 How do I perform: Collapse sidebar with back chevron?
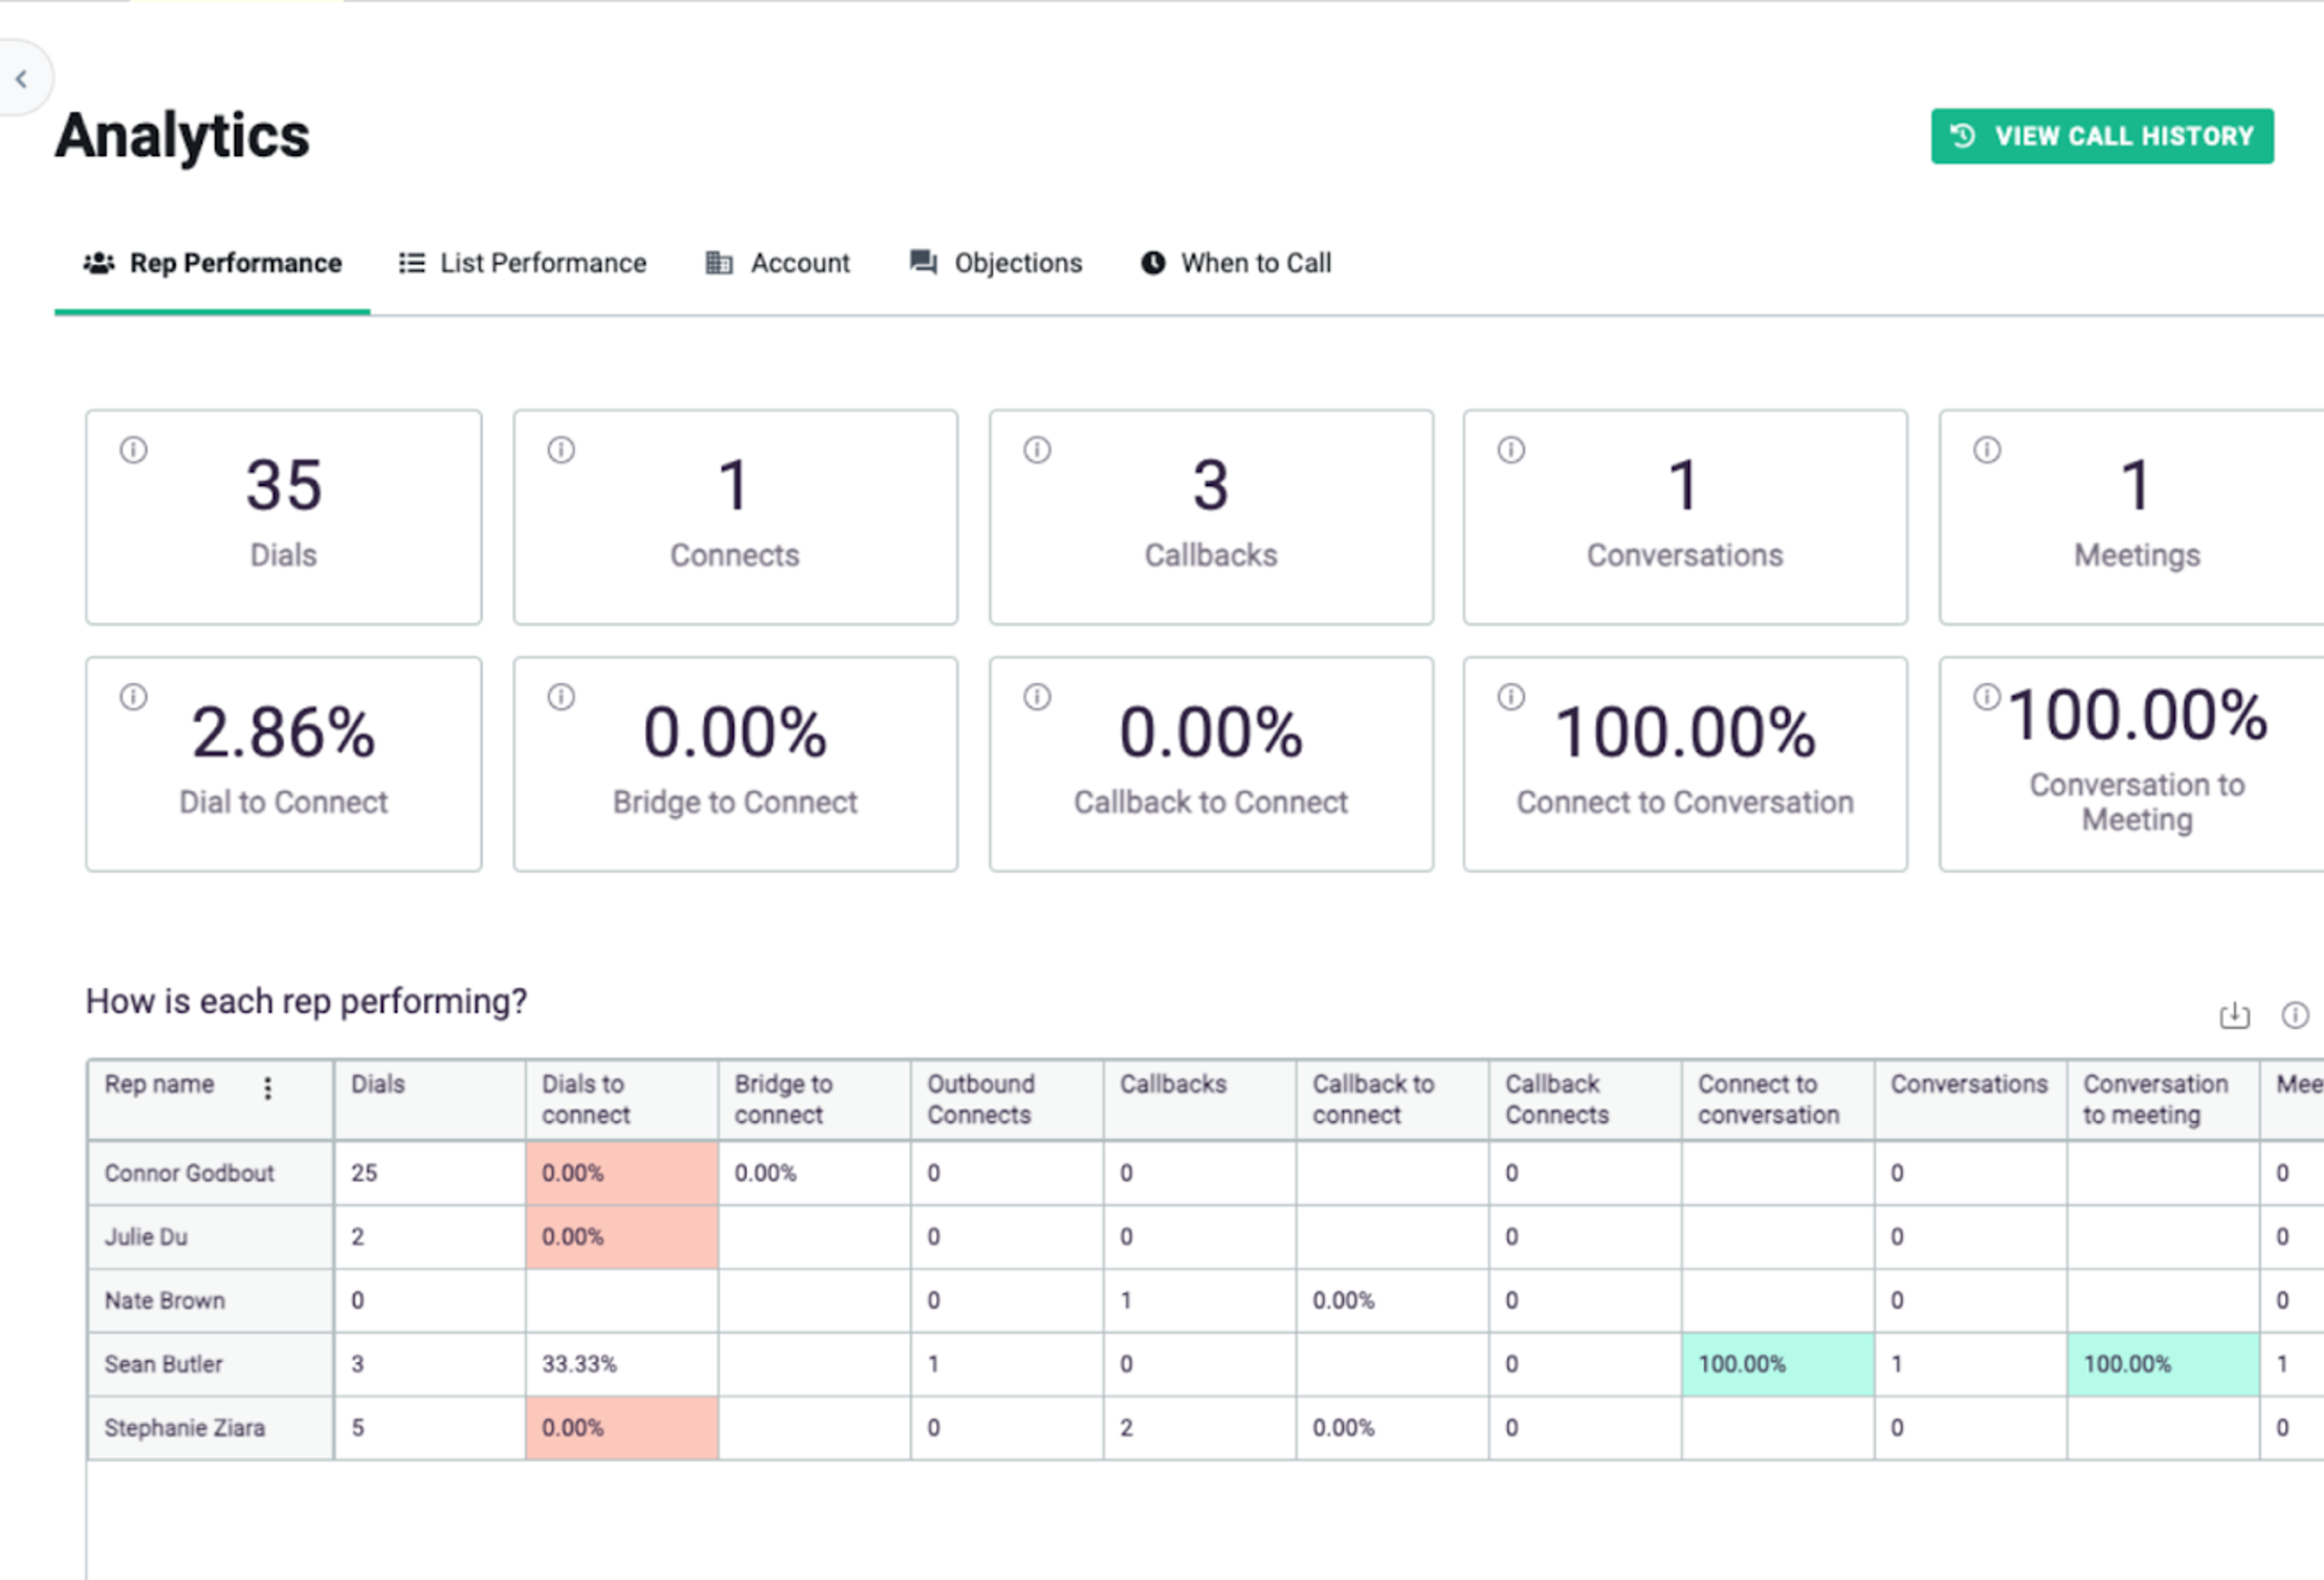[21, 79]
